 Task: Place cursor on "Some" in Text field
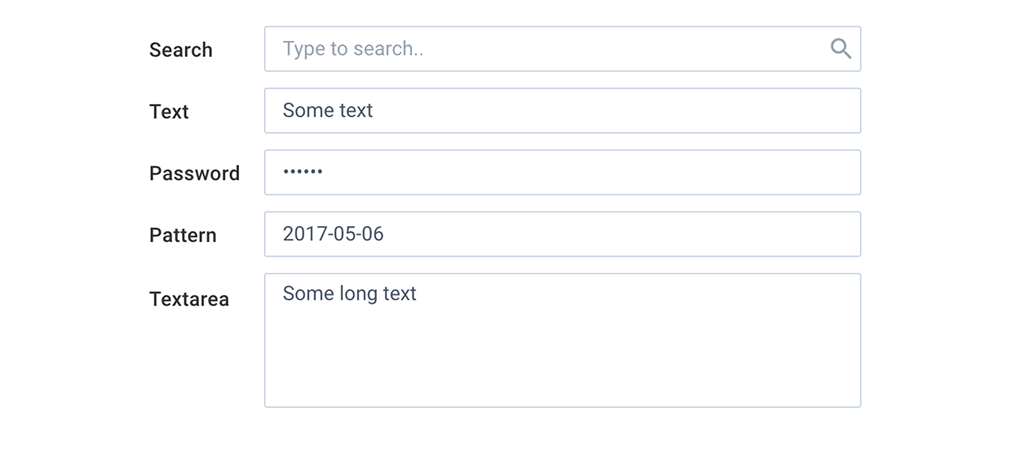coord(303,111)
